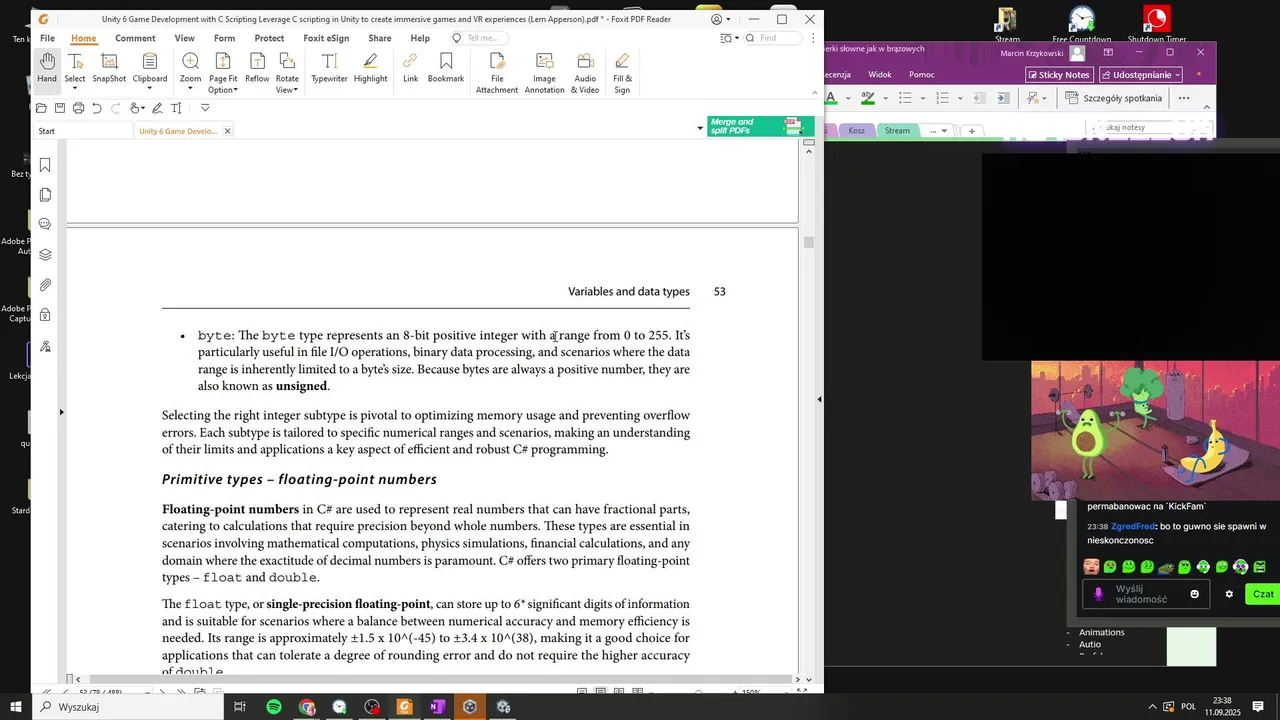The height and width of the screenshot is (720, 1280).
Task: Click the Find input field
Action: click(773, 38)
